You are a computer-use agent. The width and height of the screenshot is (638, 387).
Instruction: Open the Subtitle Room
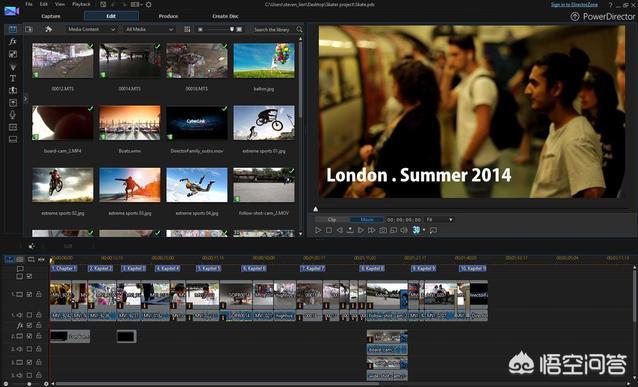click(x=13, y=140)
